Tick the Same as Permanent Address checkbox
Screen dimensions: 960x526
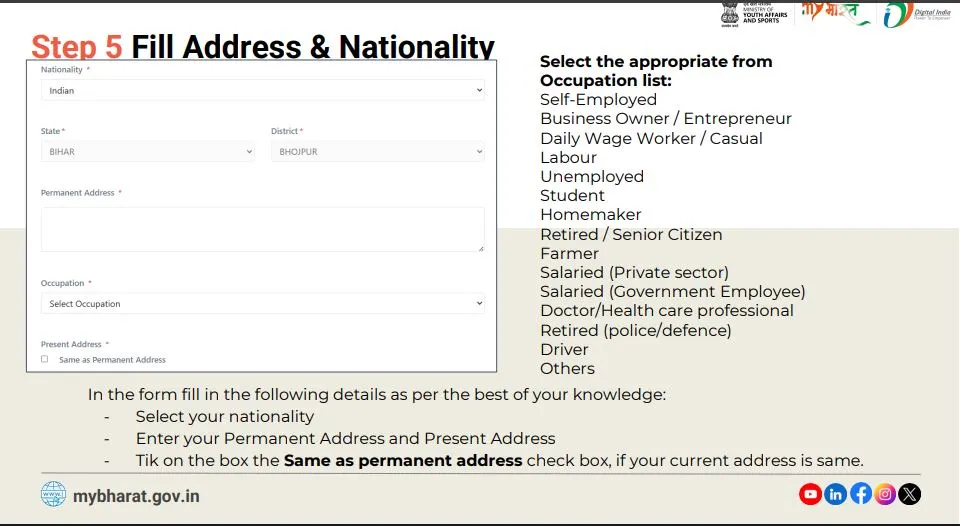(44, 359)
